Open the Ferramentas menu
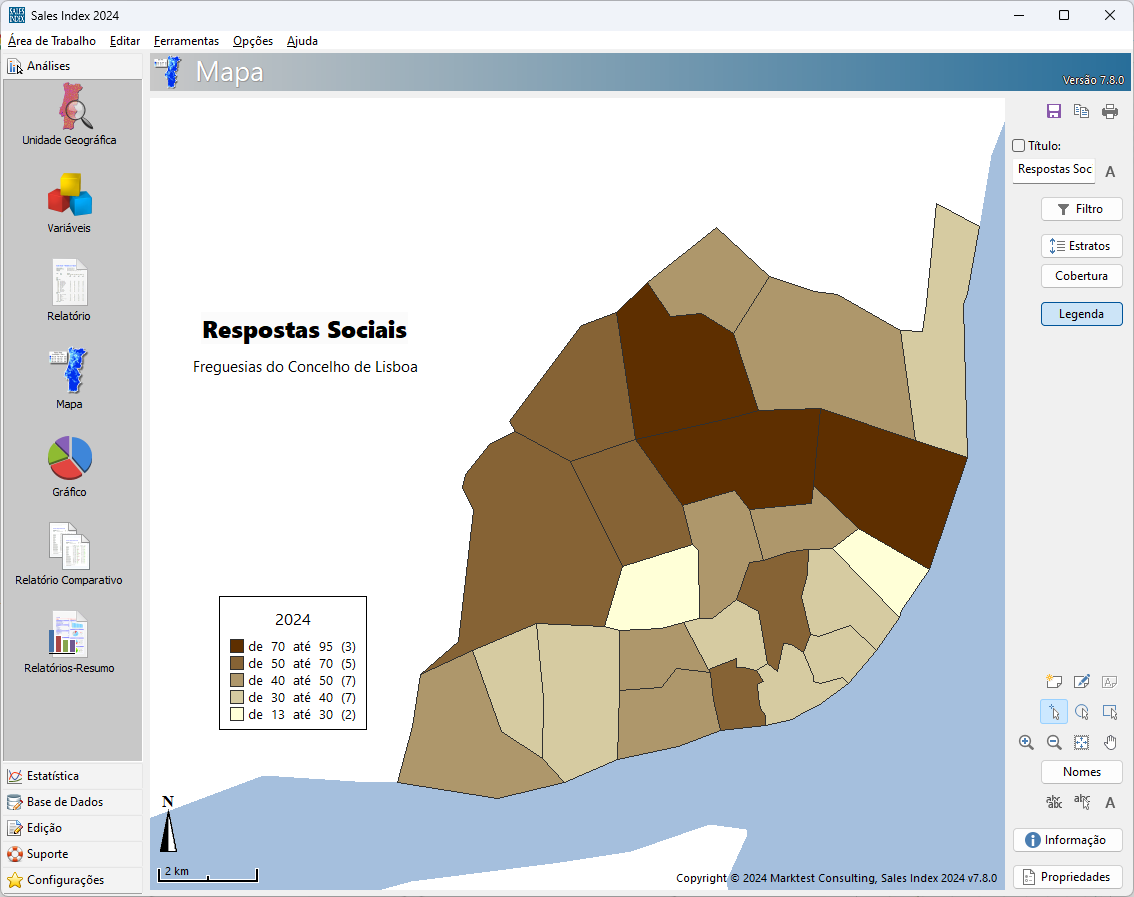Screen dimensions: 1134x897 coord(186,41)
